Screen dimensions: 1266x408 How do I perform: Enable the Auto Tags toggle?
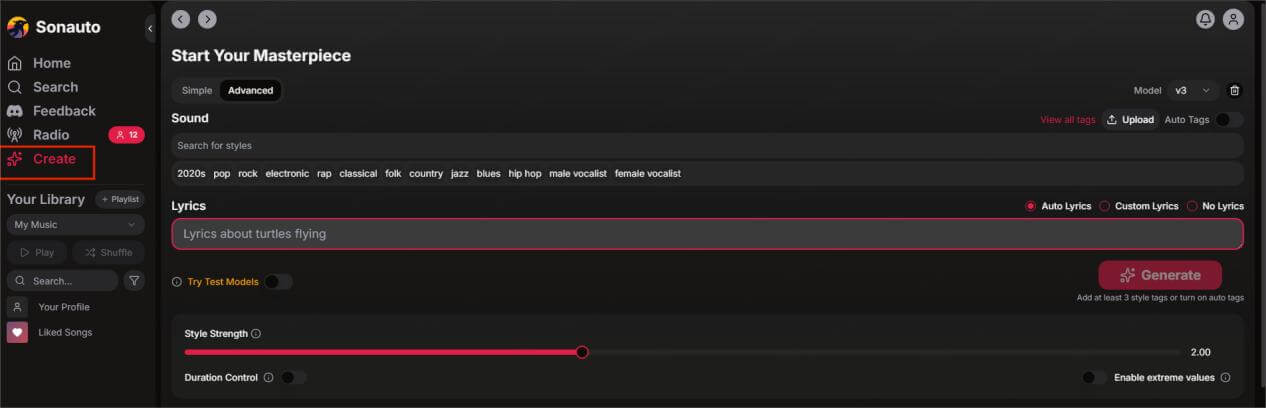1228,120
